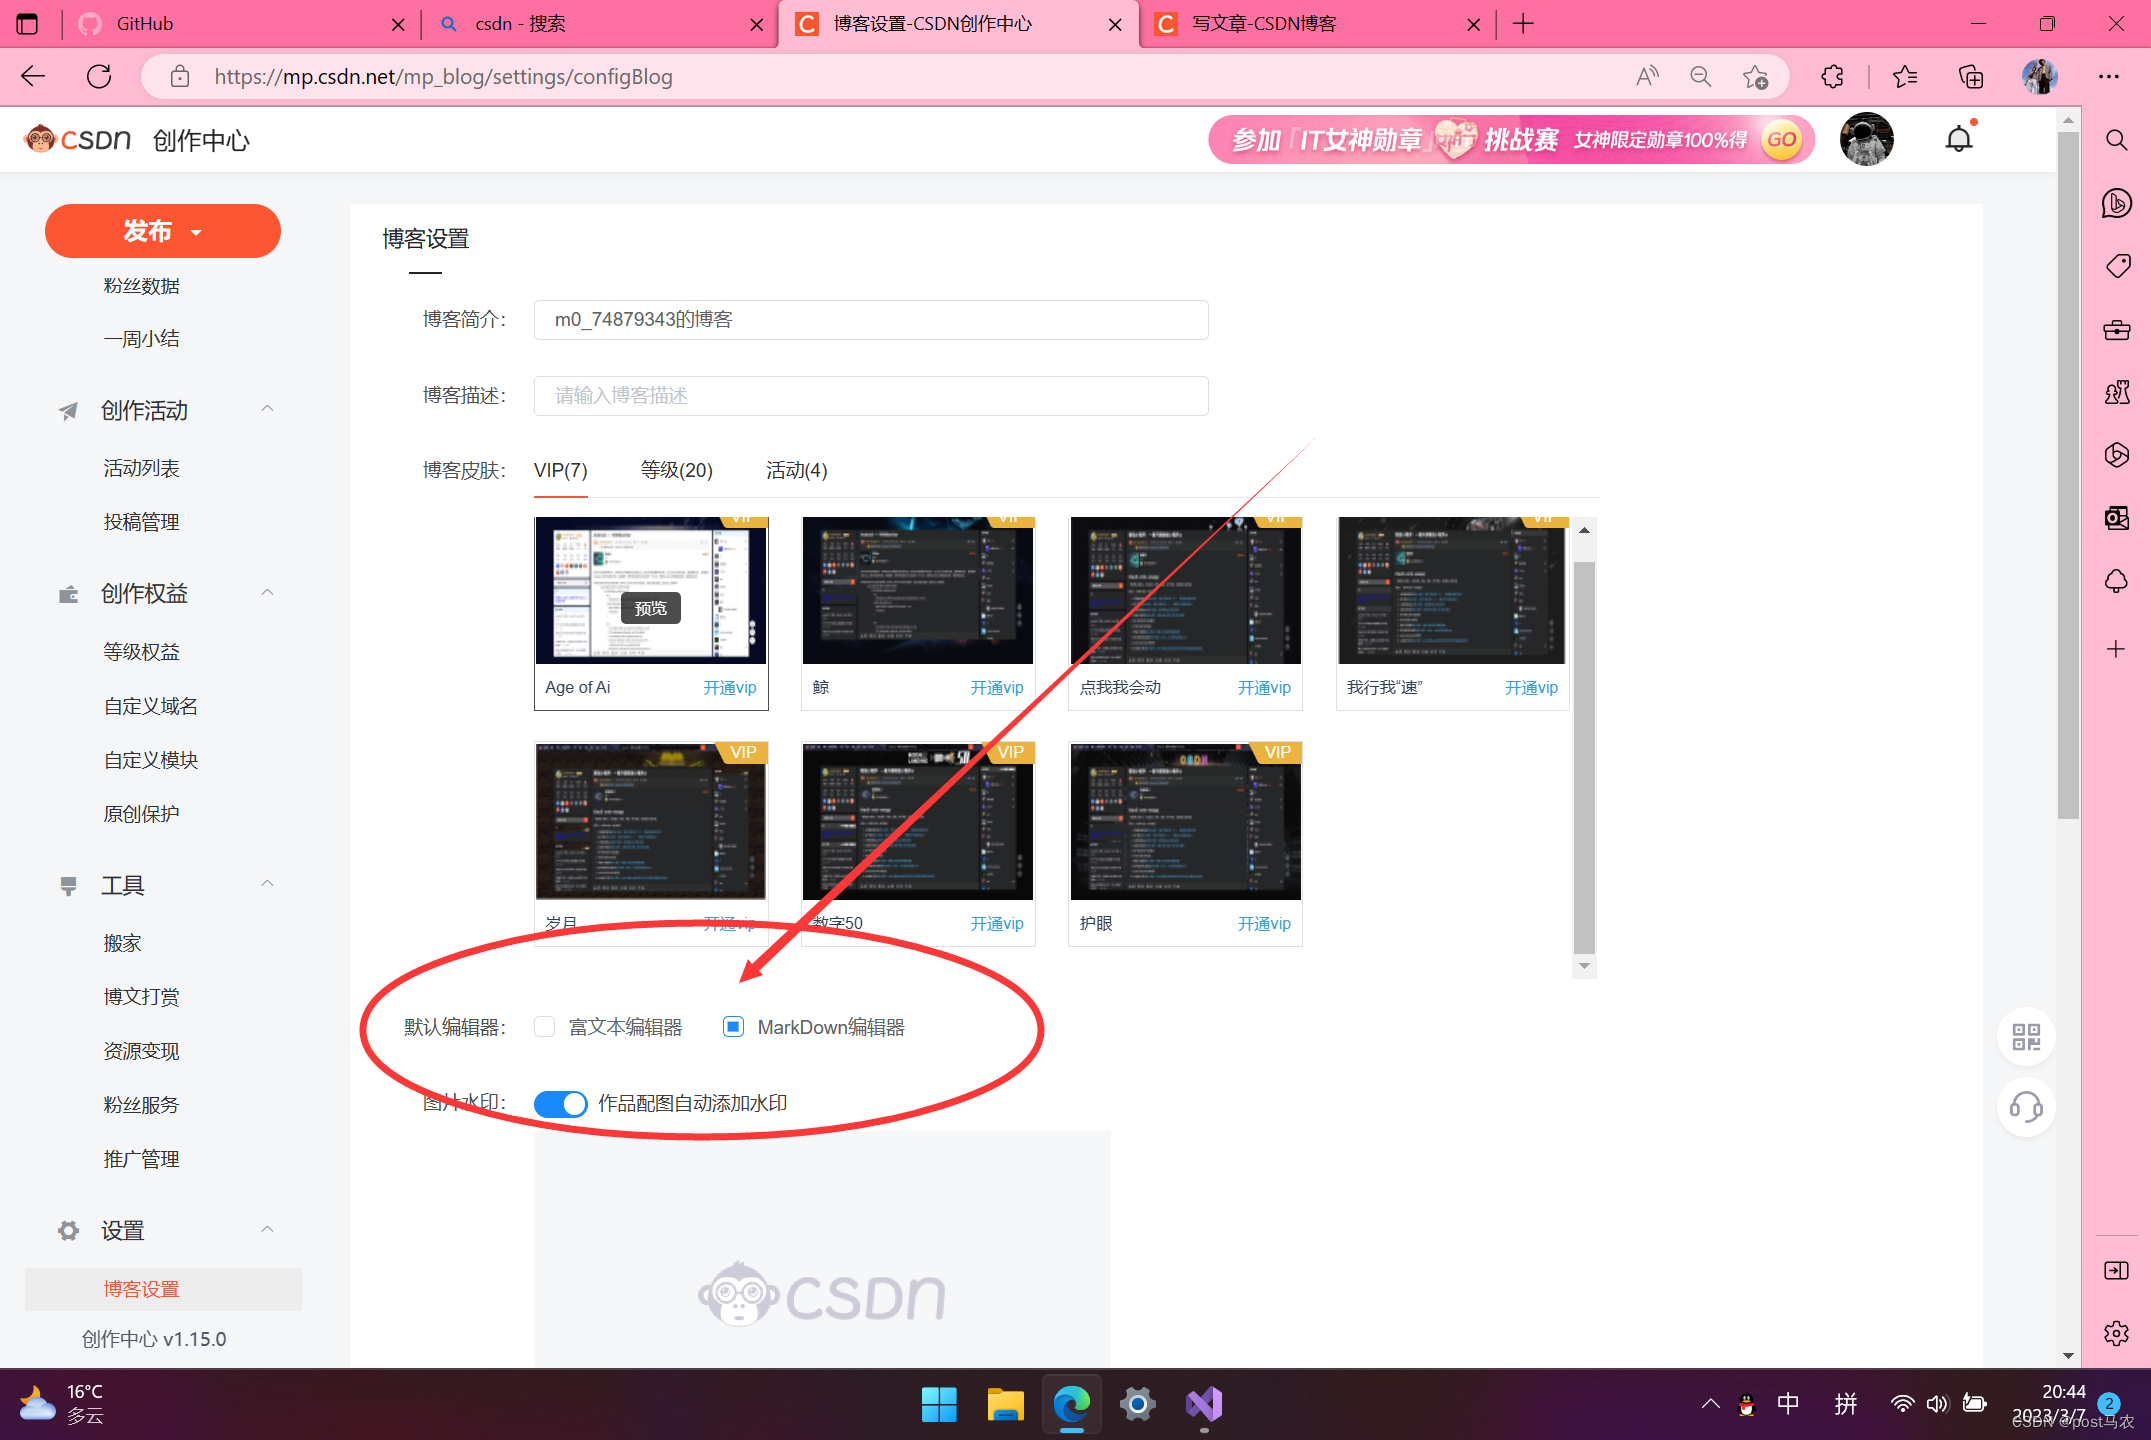Switch to 写文章-CSDN博客 tab
This screenshot has width=2151, height=1440.
tap(1318, 24)
